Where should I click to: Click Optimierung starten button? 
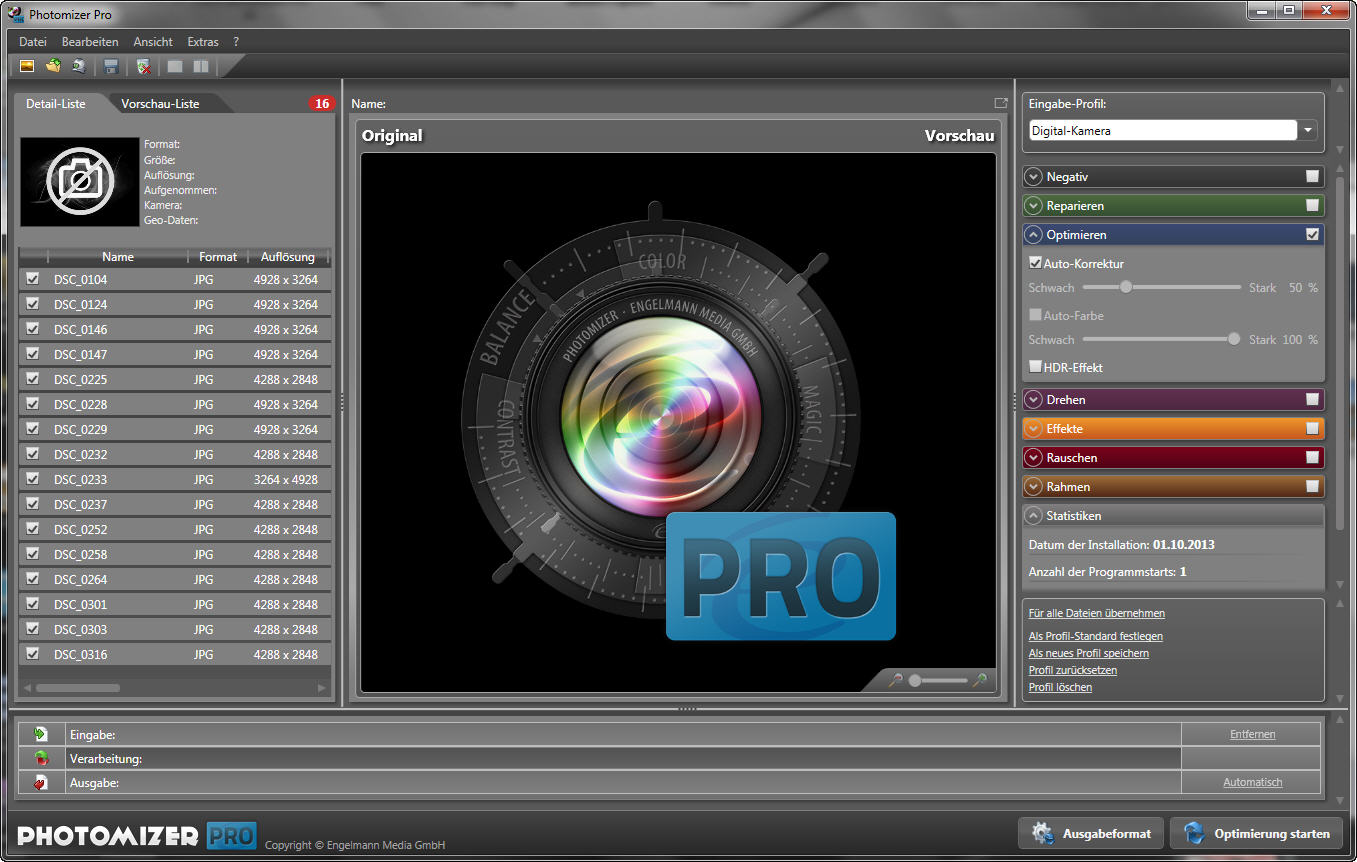pyautogui.click(x=1256, y=833)
